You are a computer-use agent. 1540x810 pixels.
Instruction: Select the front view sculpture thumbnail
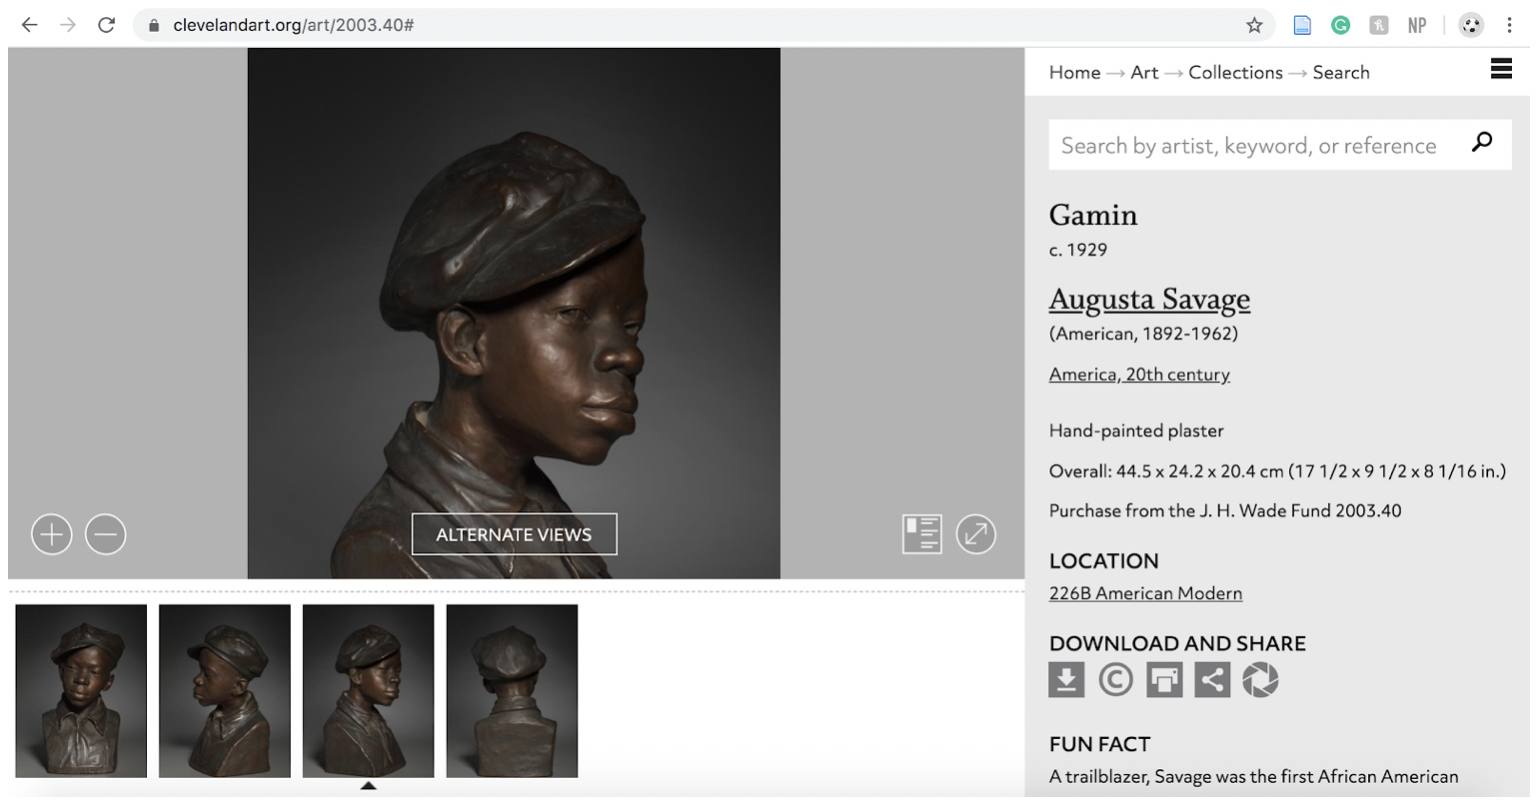click(81, 690)
